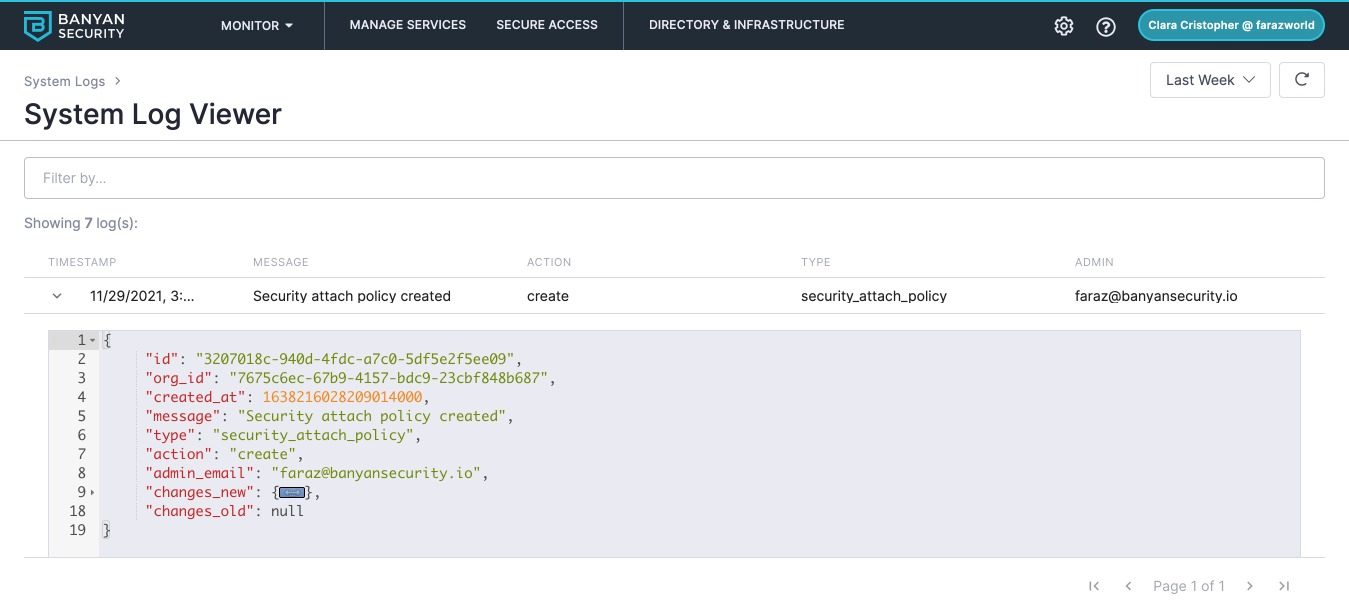Click the JSON type string value

[313, 435]
